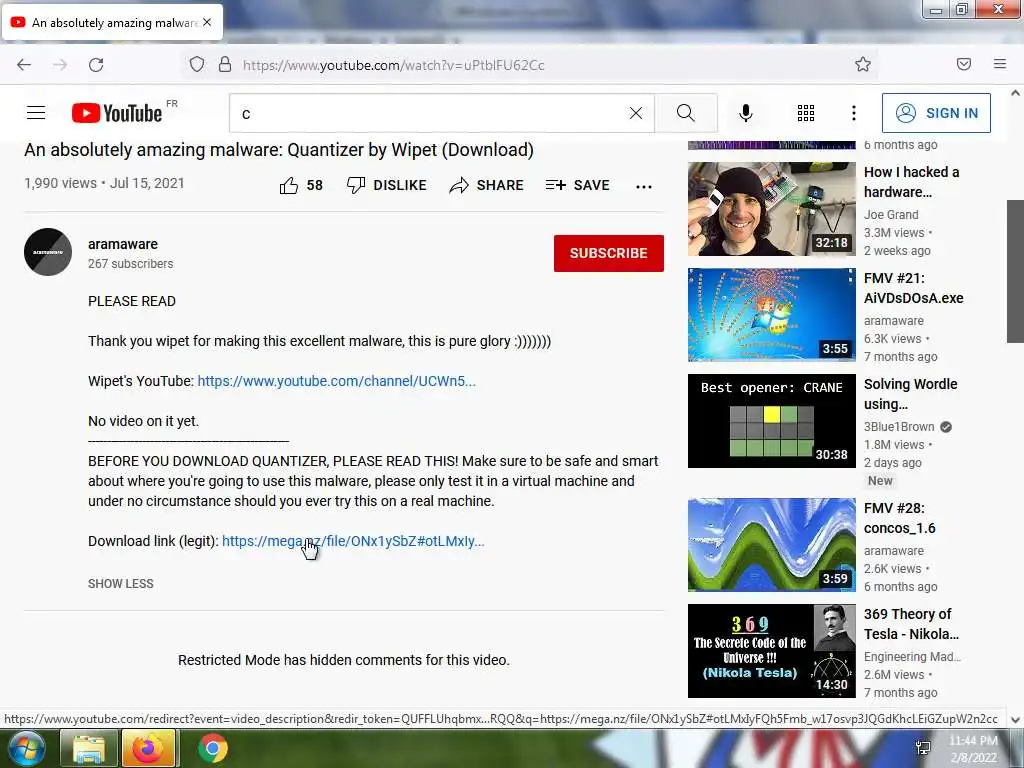
Task: Open 369 Theory of Tesla thumbnail
Action: [772, 650]
